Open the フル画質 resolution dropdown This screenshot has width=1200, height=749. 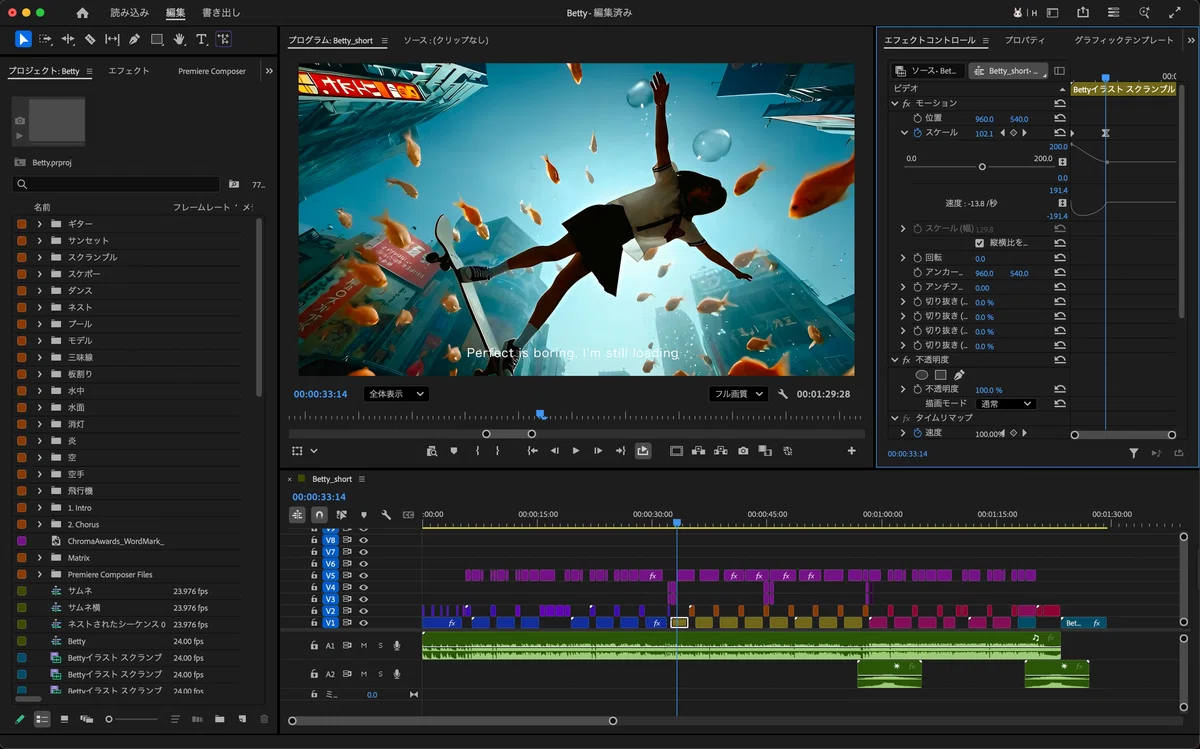point(738,394)
